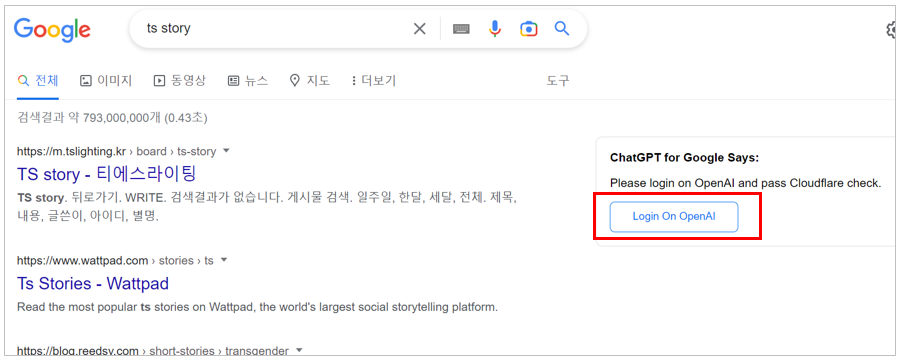Viewport: 902px width, 360px height.
Task: Click the www.wattpad.com breadcrumb URL
Action: click(115, 261)
